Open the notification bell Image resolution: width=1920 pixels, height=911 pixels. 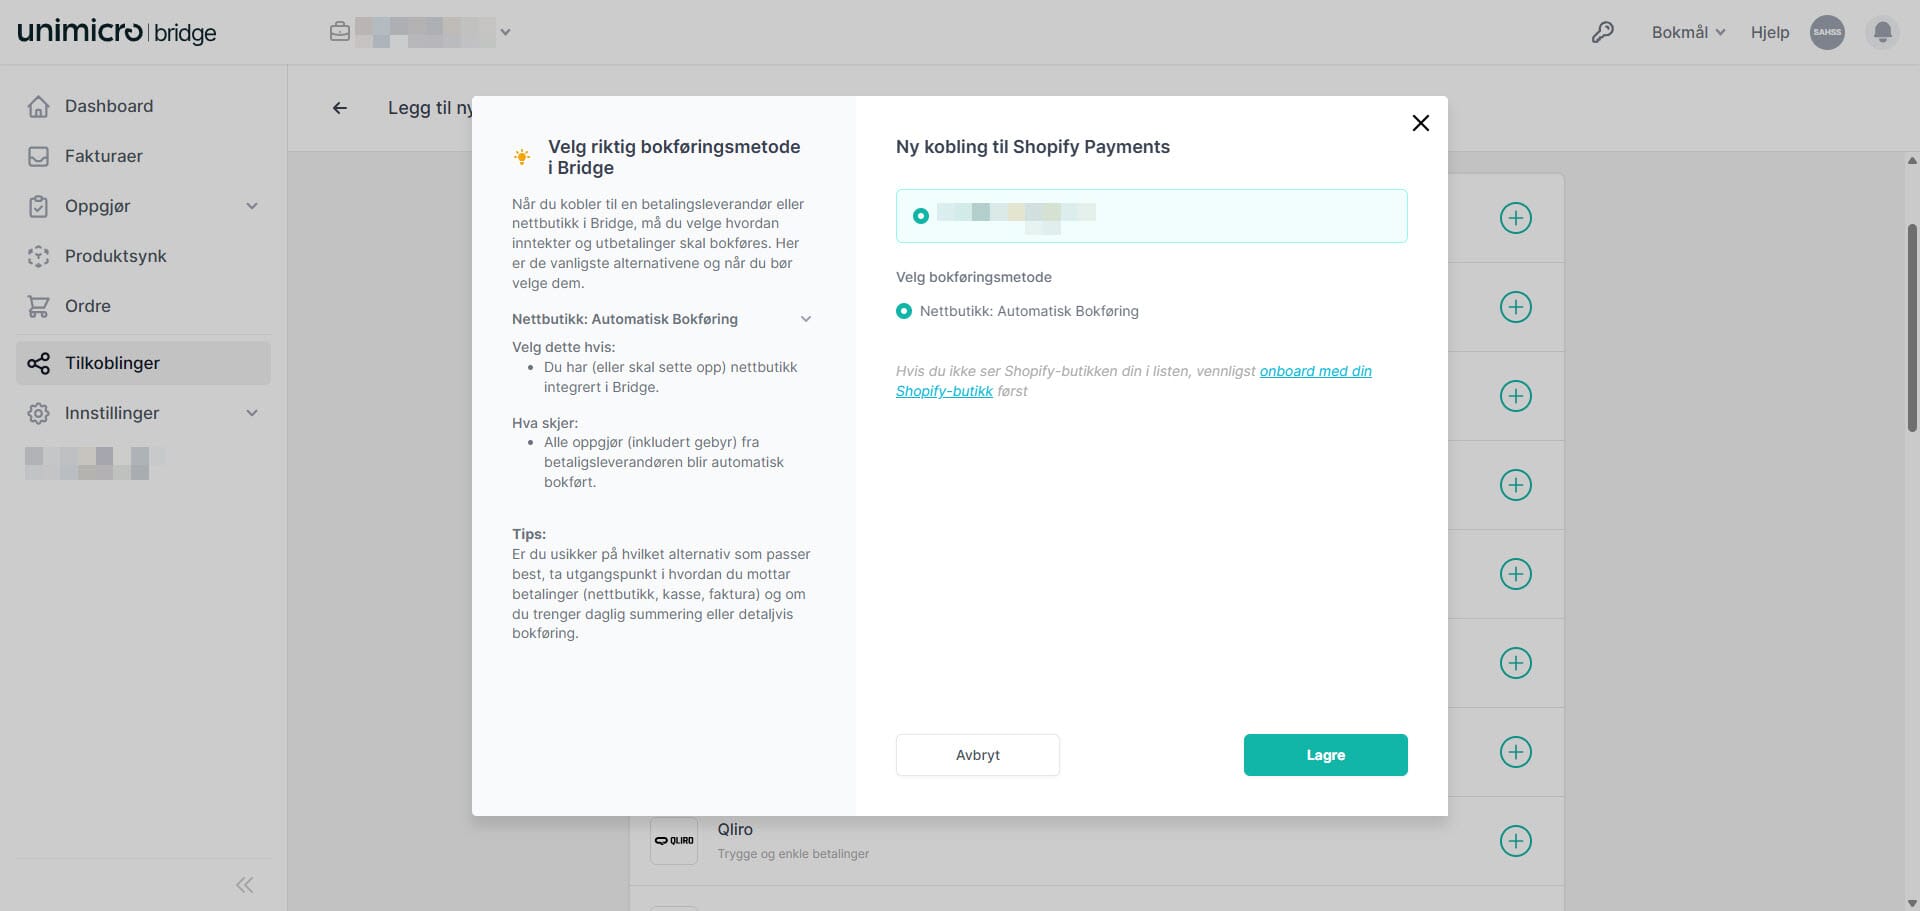click(1882, 32)
